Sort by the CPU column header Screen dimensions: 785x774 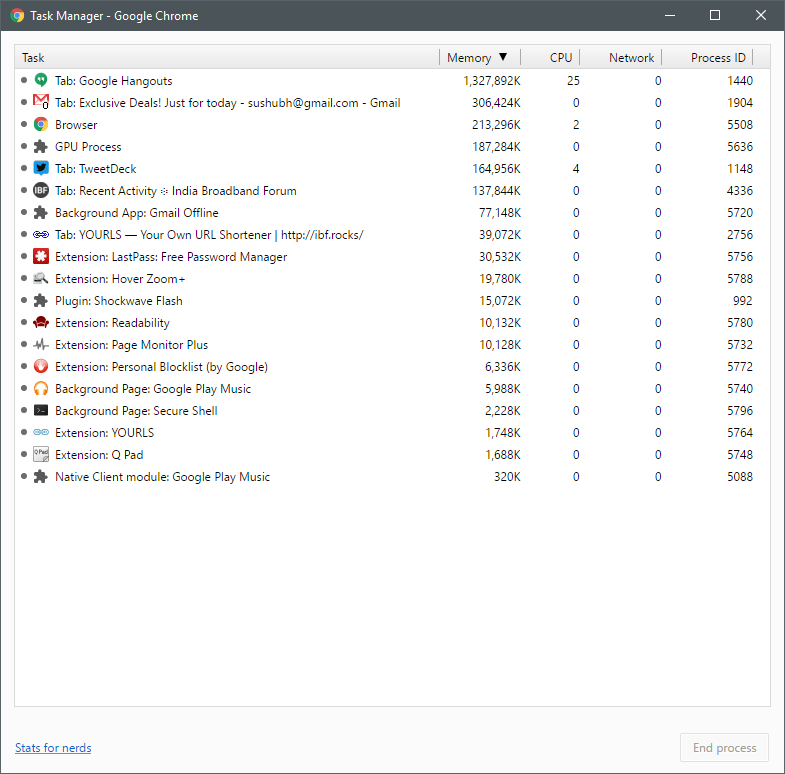(x=561, y=58)
